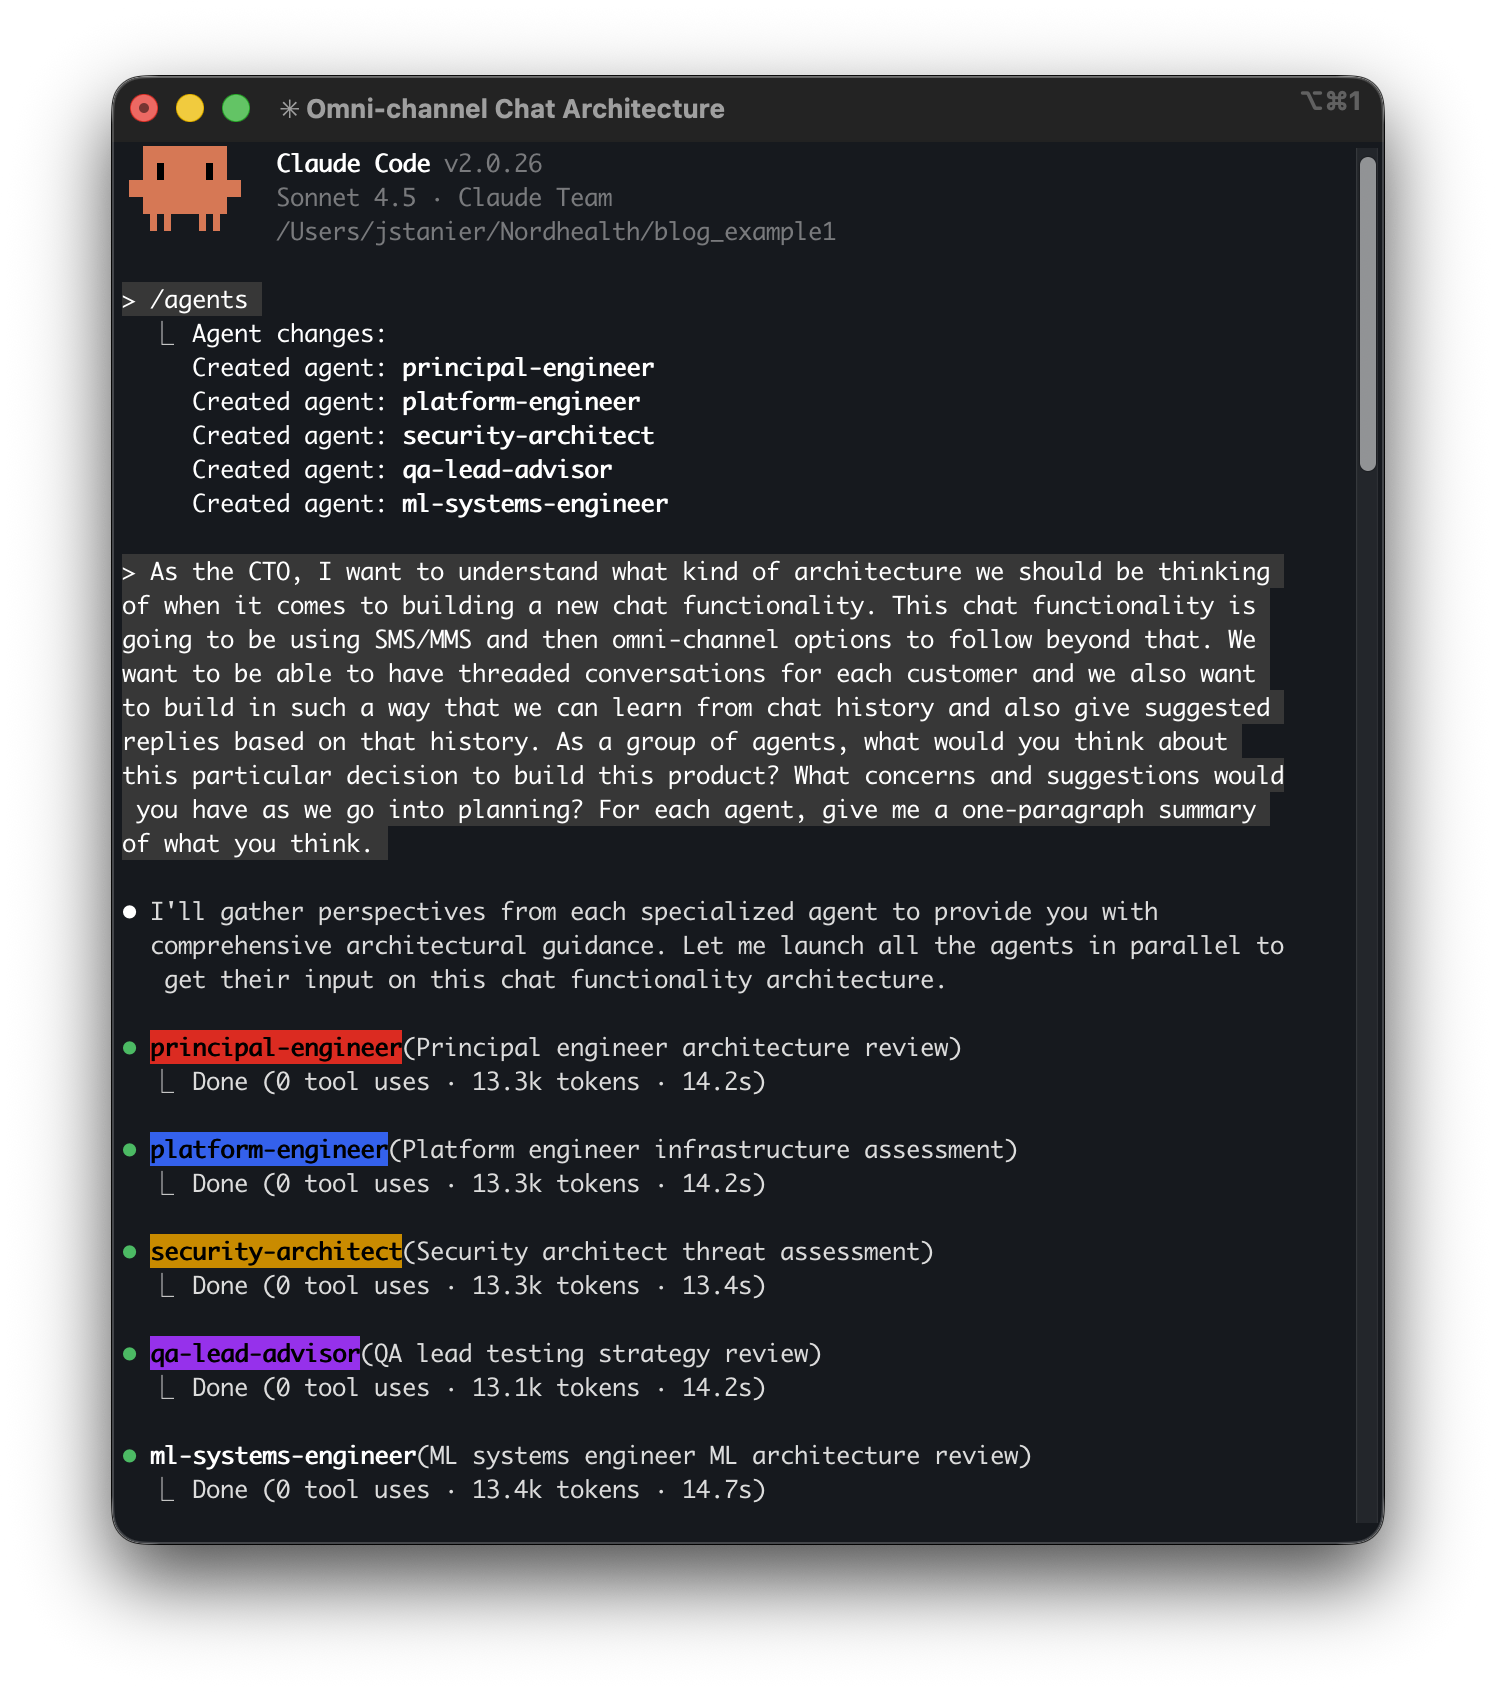Click the green status dot beside qa-lead-advisor
Screen dimensions: 1496x1692
coord(130,1354)
